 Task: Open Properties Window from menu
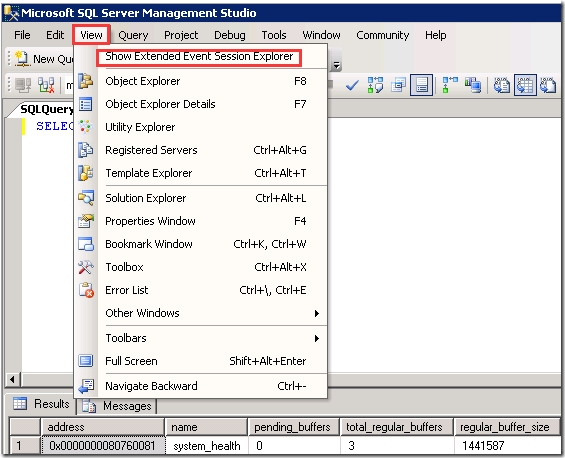click(x=201, y=221)
